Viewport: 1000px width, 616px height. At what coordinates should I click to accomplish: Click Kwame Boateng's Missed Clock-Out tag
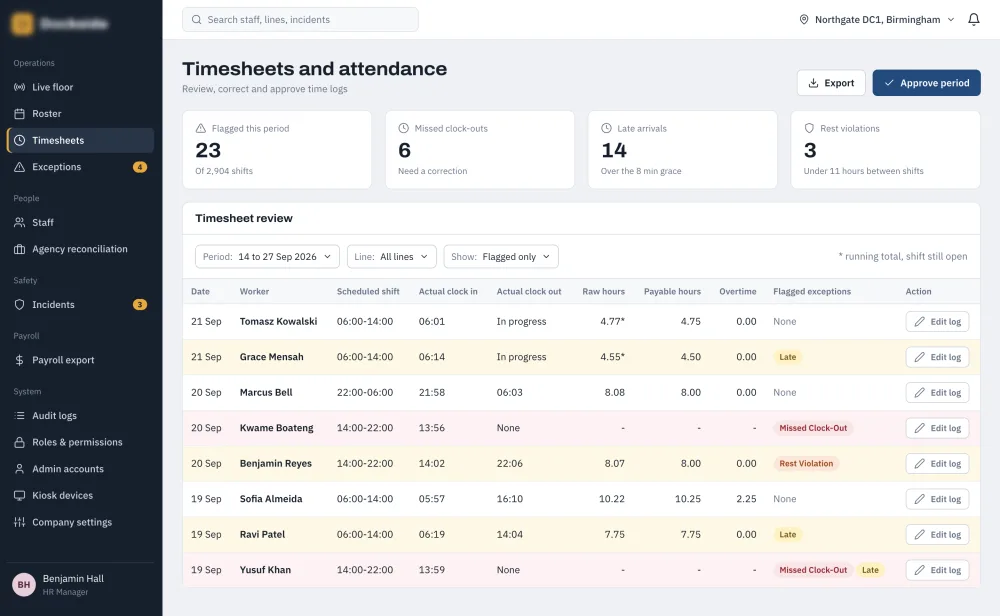813,428
